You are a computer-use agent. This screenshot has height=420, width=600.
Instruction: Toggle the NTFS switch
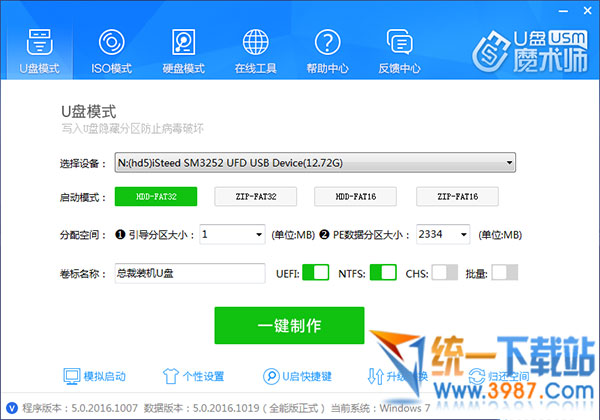click(x=383, y=273)
